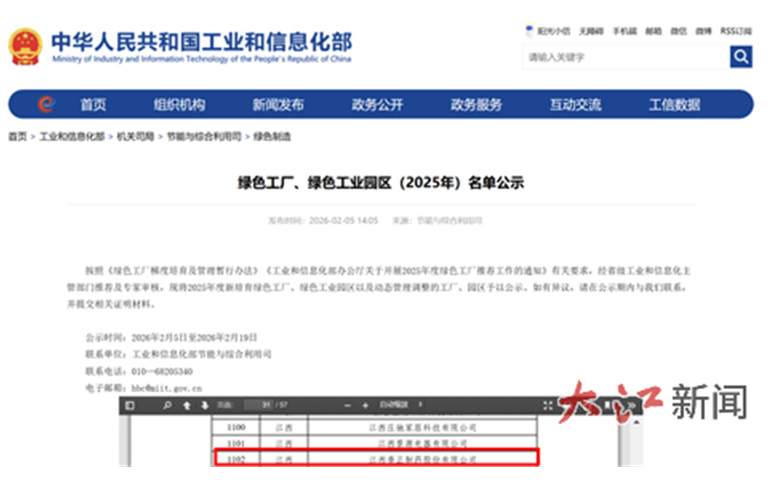This screenshot has width=772, height=484.
Task: Click 绿色制造 in the breadcrumb
Action: click(x=272, y=136)
